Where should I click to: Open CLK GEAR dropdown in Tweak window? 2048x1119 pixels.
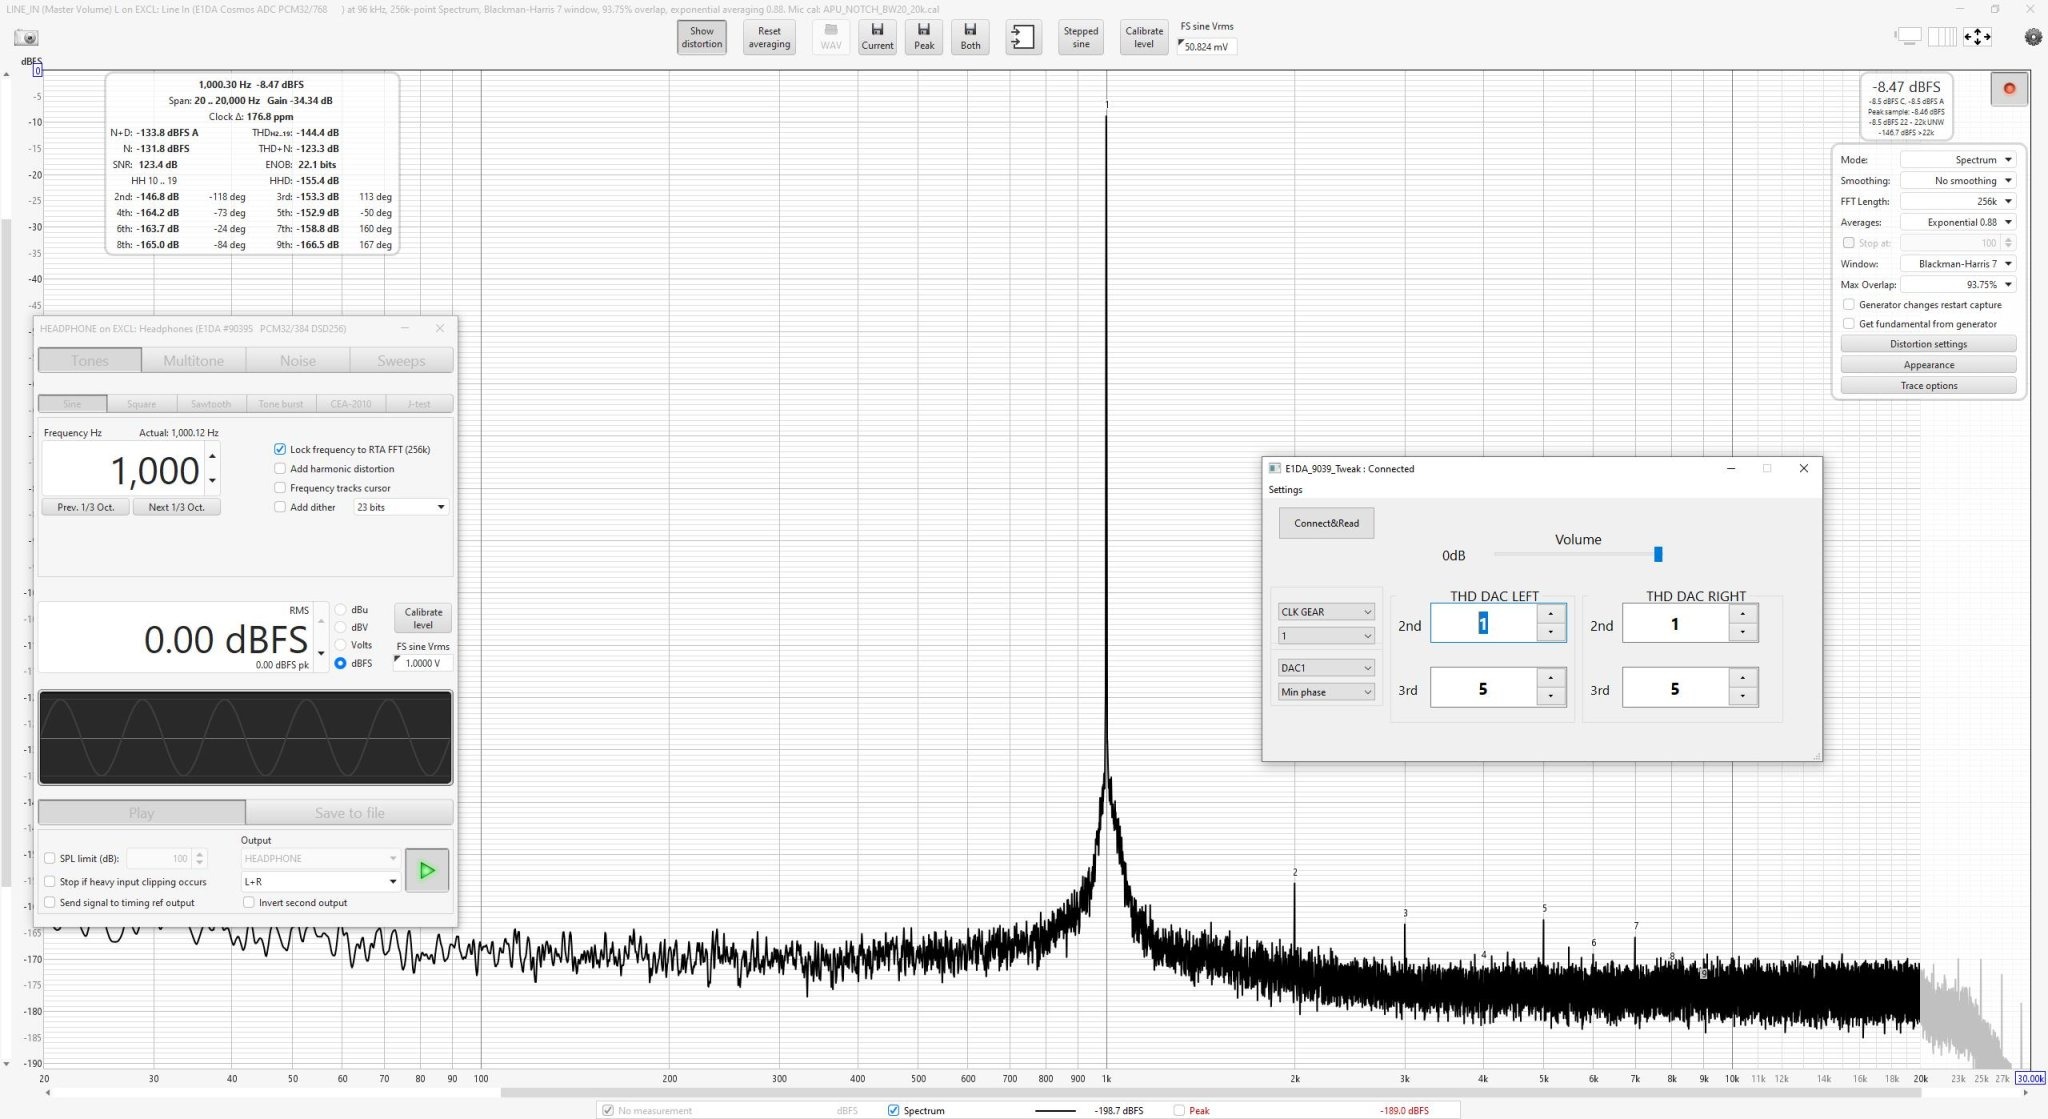pos(1326,612)
